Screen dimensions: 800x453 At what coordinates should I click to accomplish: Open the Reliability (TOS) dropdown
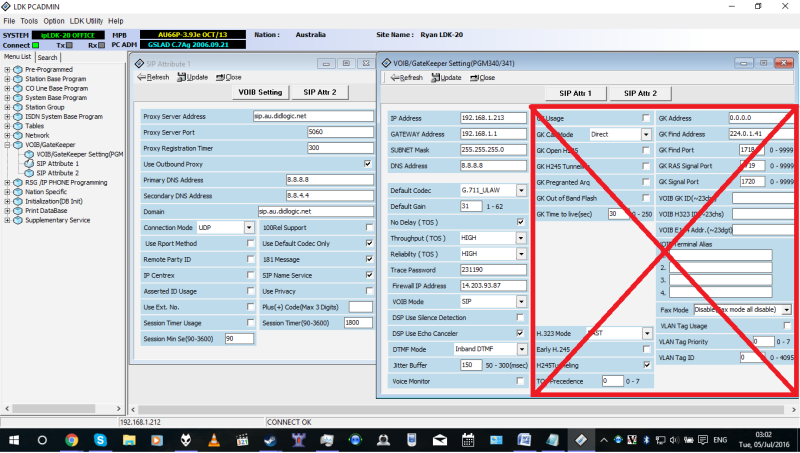[x=521, y=254]
